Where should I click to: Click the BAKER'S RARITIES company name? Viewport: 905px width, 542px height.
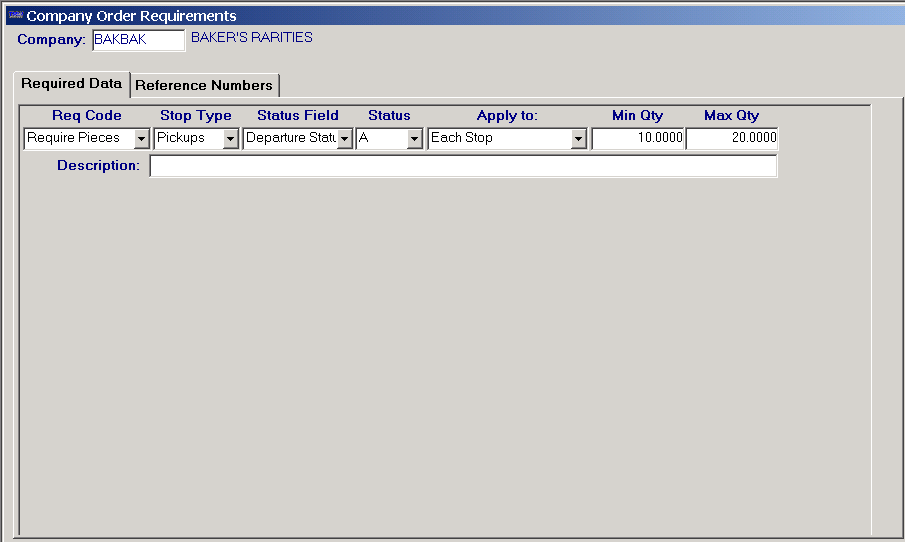click(252, 38)
